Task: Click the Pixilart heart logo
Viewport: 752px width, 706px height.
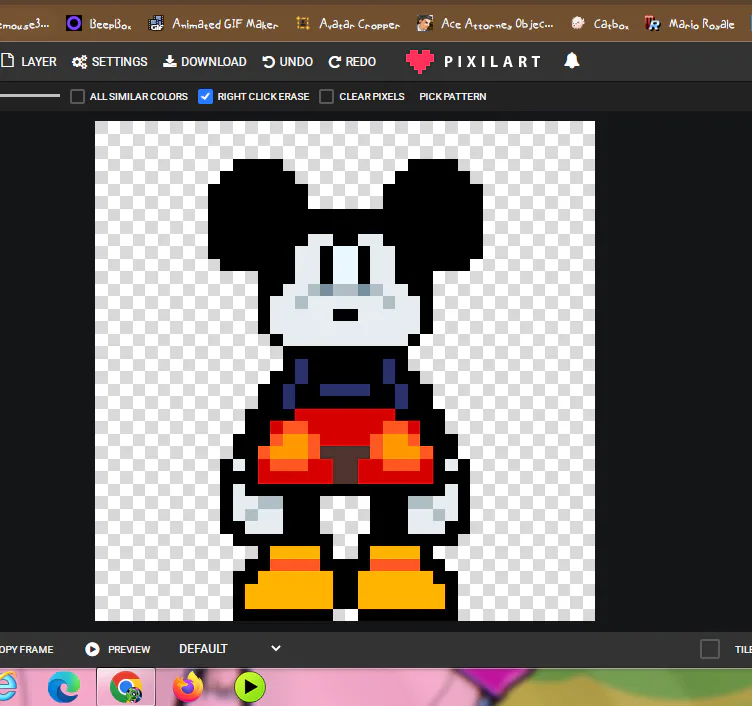Action: click(x=420, y=61)
